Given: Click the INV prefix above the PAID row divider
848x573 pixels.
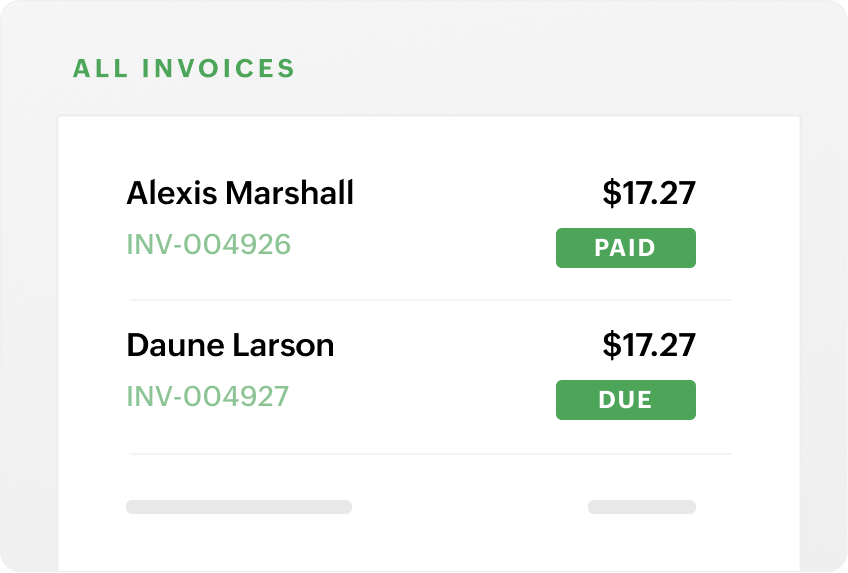Looking at the screenshot, I should [x=146, y=244].
